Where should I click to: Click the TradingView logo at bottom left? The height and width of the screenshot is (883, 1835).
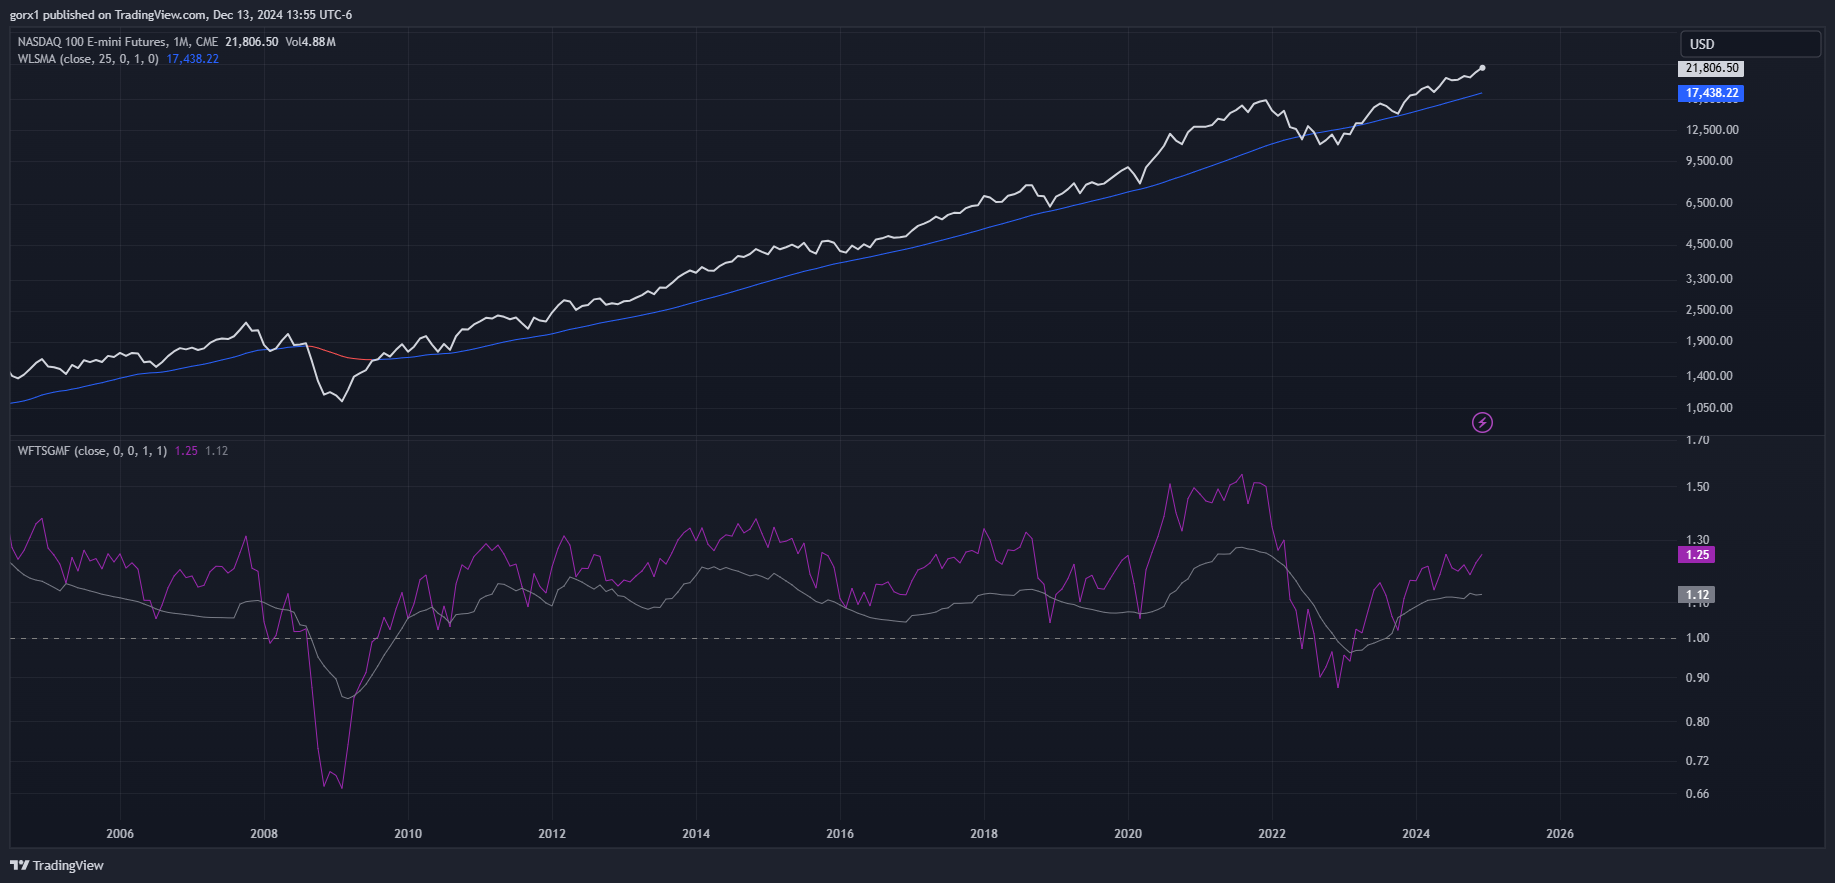tap(57, 865)
